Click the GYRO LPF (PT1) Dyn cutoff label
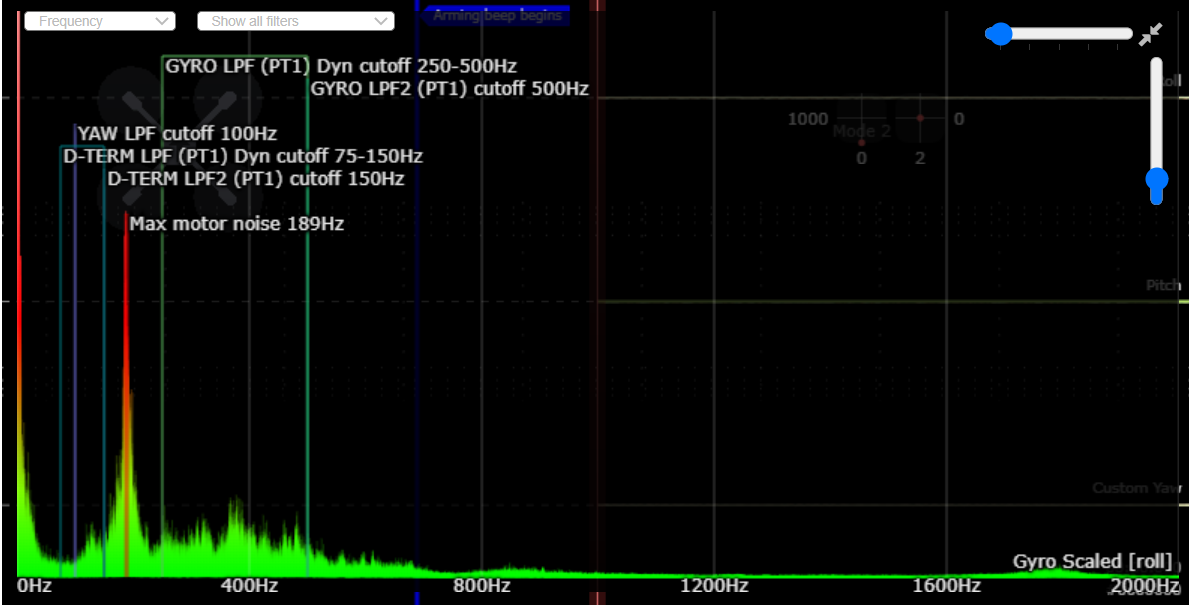 tap(340, 67)
